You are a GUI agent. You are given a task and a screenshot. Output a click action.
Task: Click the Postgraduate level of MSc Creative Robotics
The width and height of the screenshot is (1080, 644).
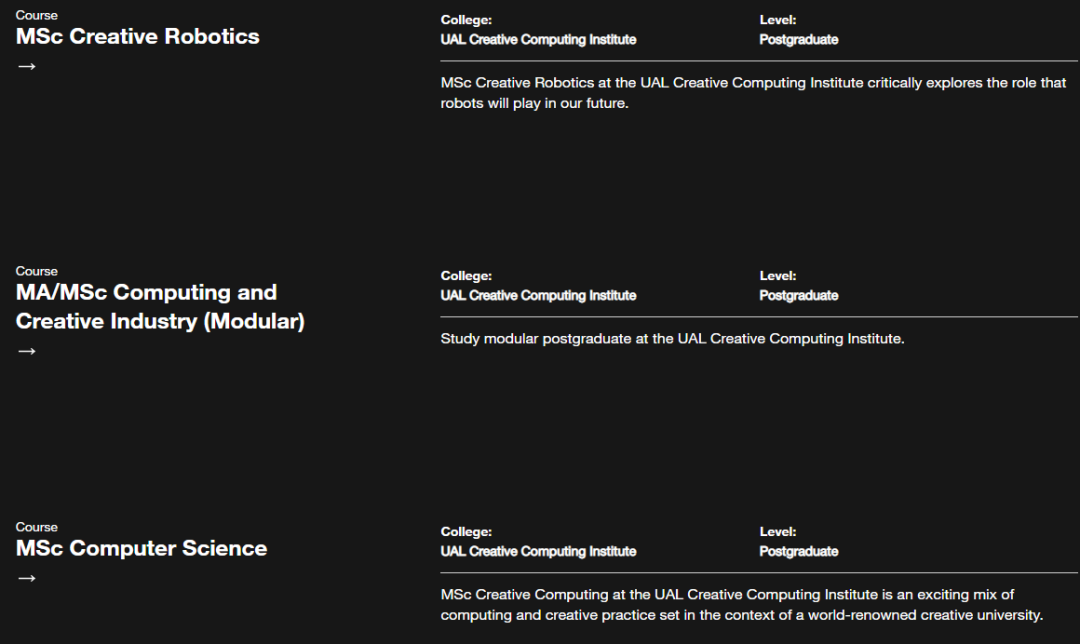tap(798, 40)
